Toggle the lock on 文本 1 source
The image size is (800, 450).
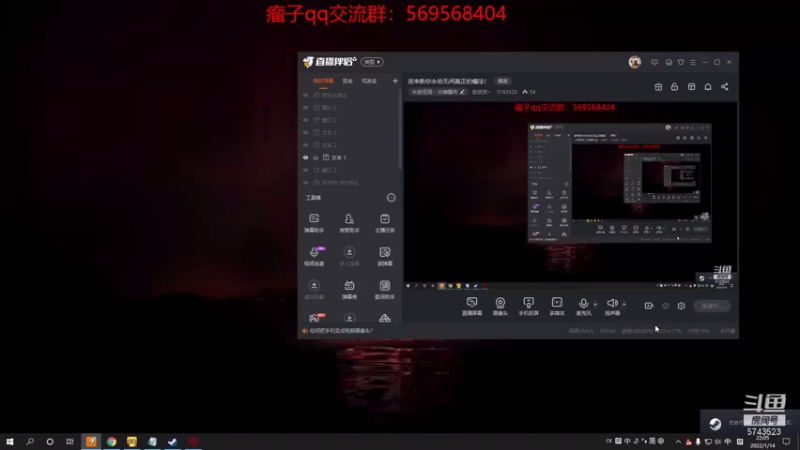(x=316, y=158)
